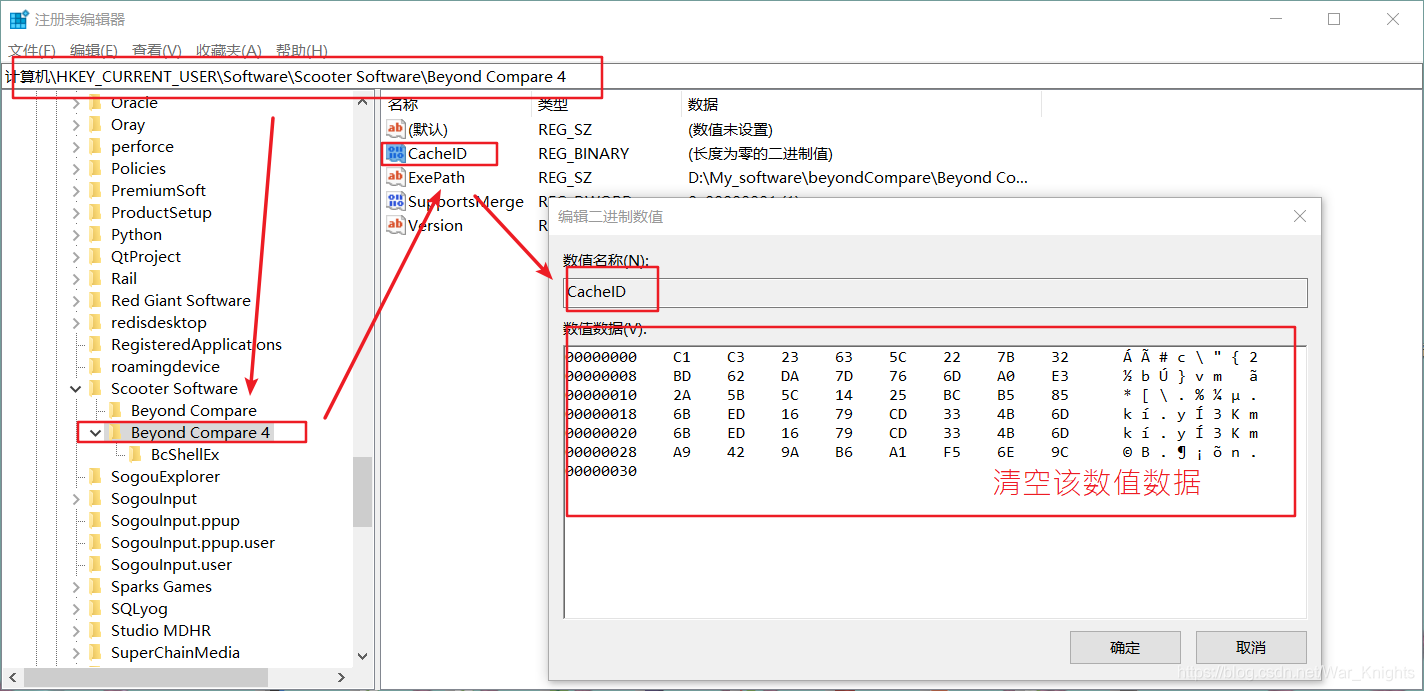Select the roamingdevice folder icon

point(96,367)
